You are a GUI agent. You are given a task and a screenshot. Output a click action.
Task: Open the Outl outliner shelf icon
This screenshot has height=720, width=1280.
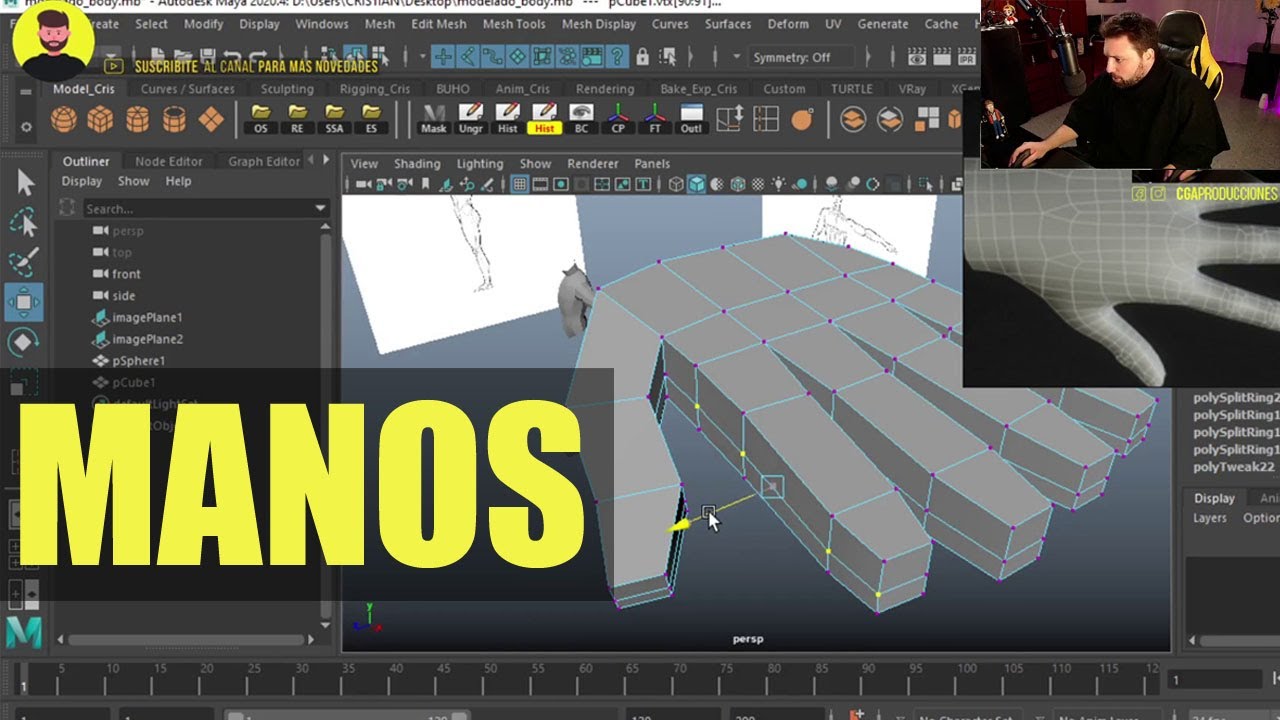(691, 119)
